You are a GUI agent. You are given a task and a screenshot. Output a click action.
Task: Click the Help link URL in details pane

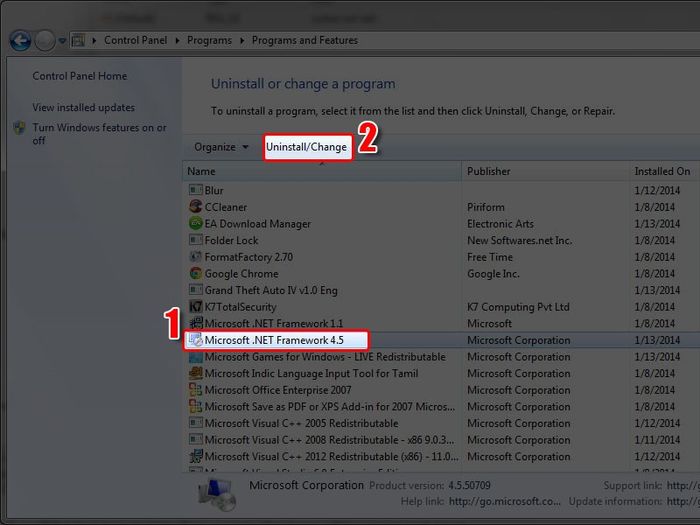[504, 501]
